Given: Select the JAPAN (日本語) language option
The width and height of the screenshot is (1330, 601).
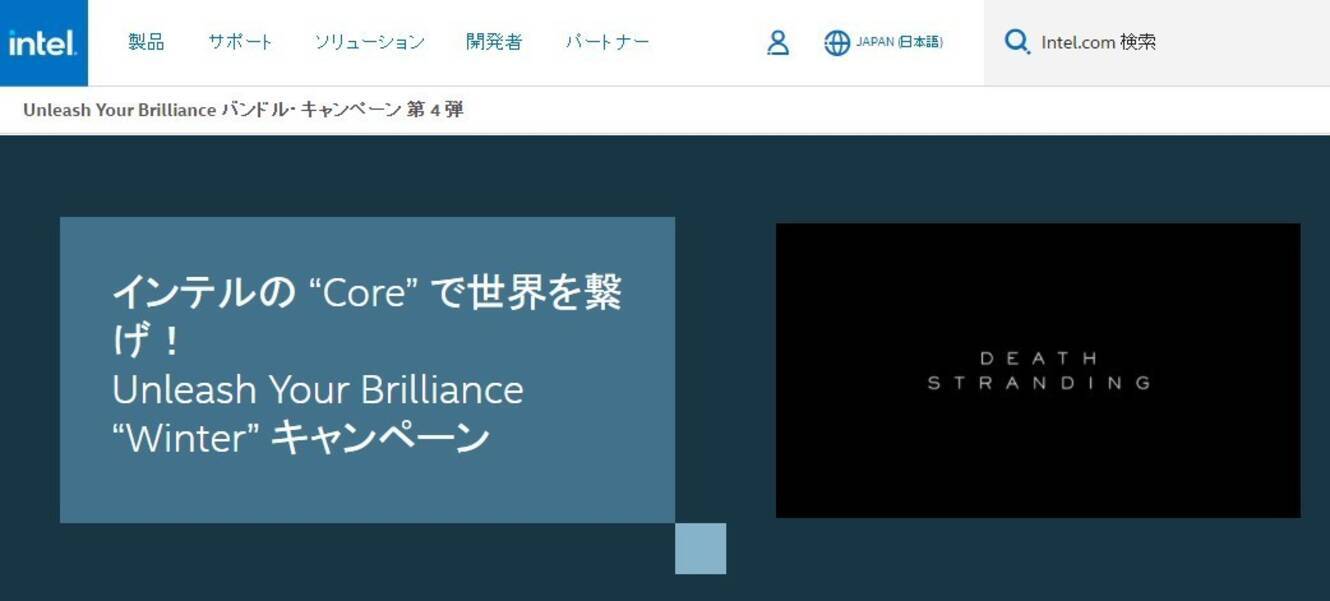Looking at the screenshot, I should (898, 43).
